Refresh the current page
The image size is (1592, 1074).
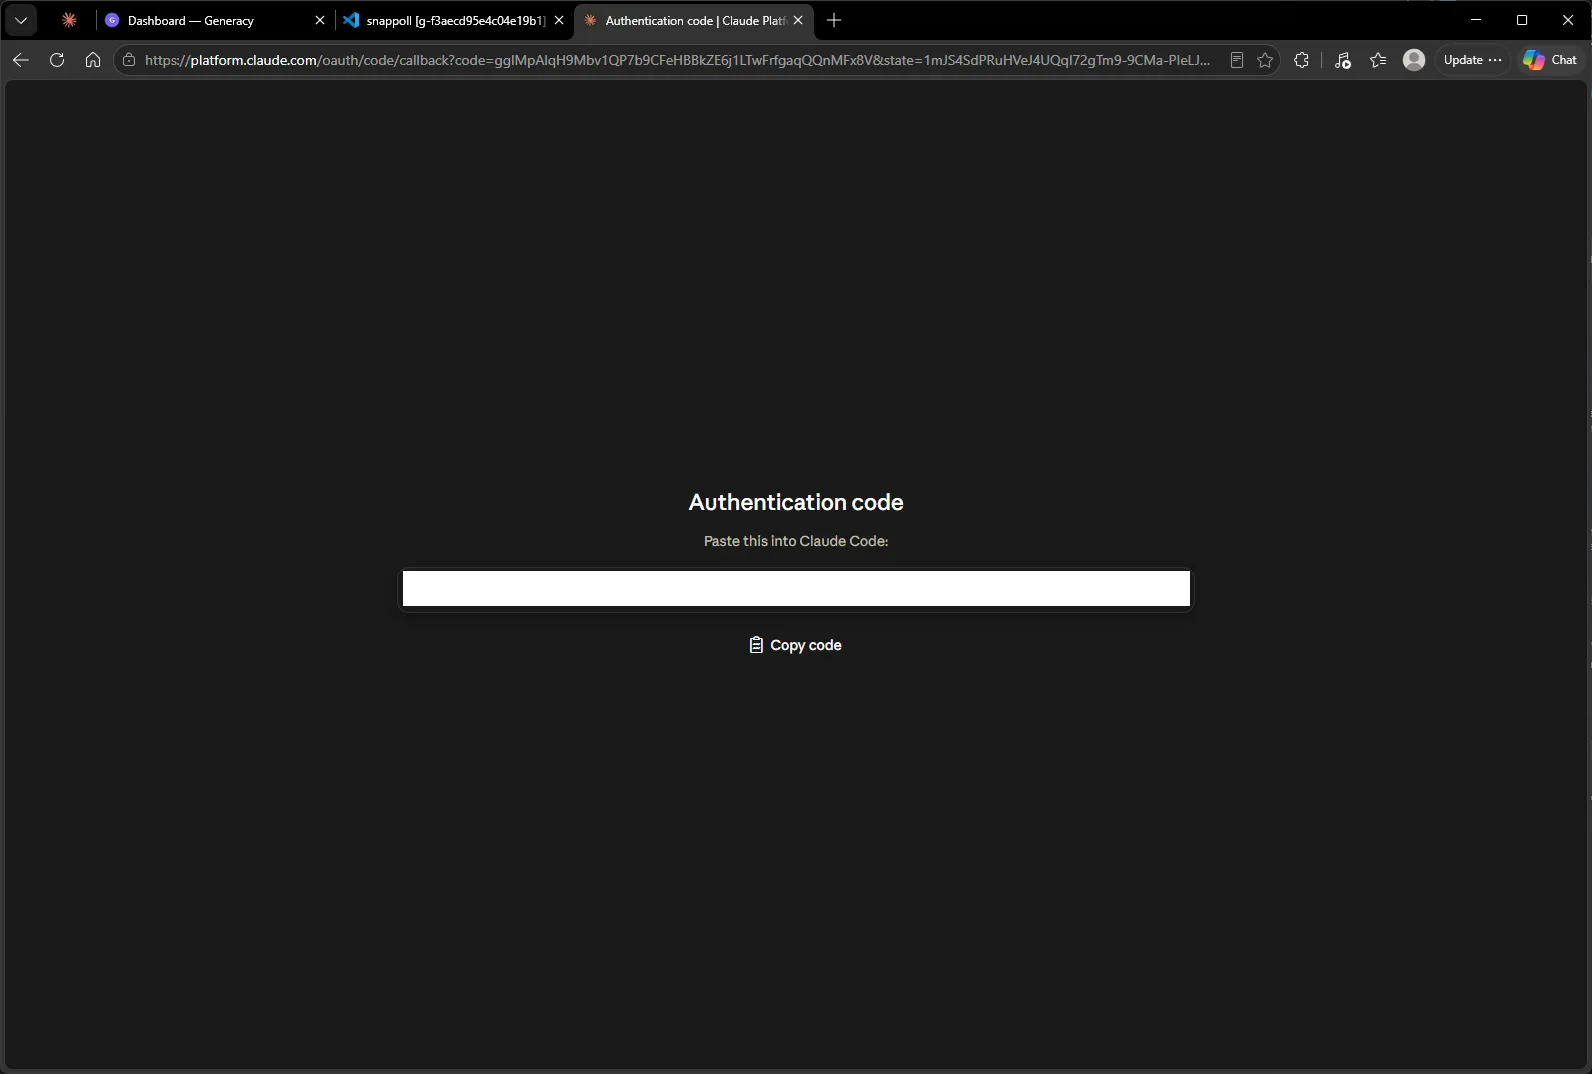click(x=57, y=60)
